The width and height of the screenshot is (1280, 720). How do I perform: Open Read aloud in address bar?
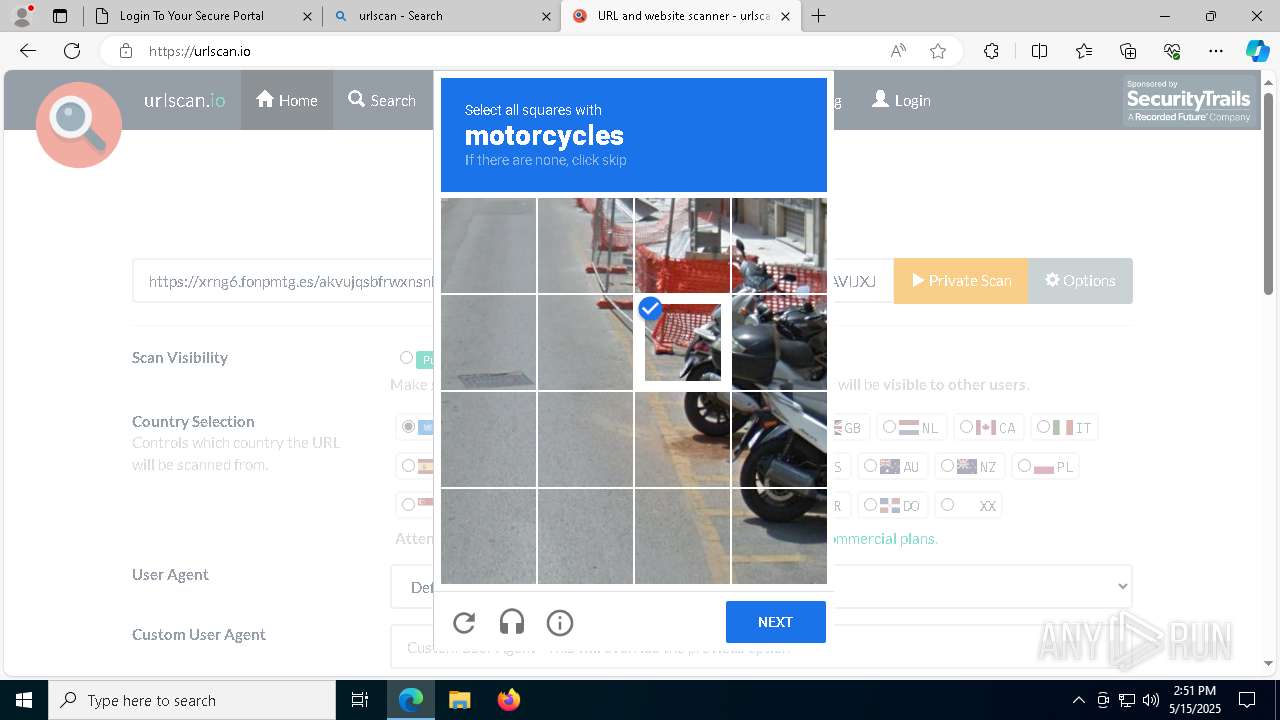pyautogui.click(x=898, y=51)
